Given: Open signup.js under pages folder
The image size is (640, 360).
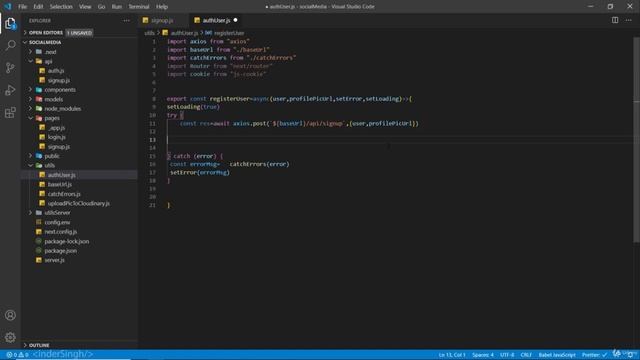Looking at the screenshot, I should pyautogui.click(x=59, y=146).
